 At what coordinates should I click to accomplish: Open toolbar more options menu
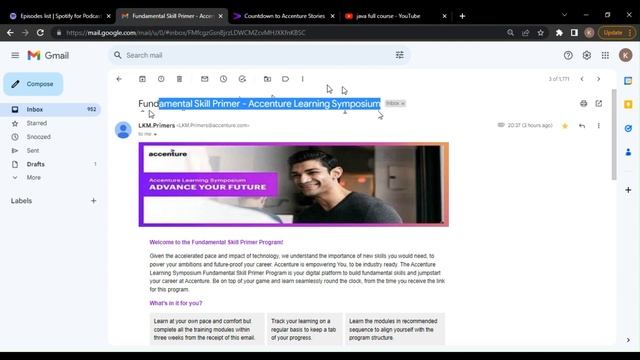click(x=302, y=79)
